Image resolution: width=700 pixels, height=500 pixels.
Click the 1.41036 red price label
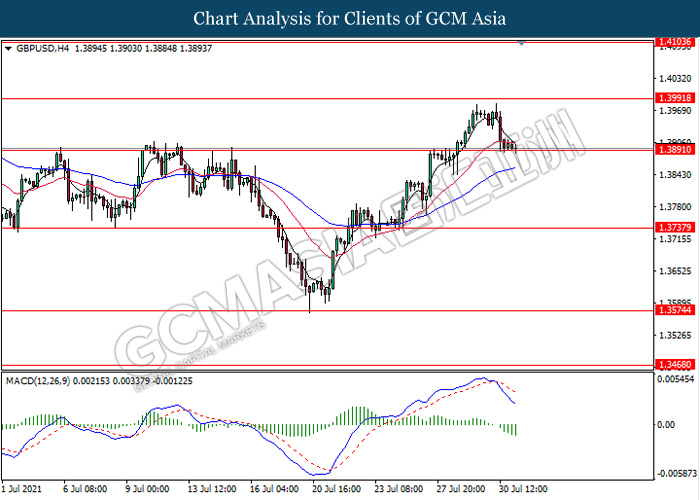tap(675, 42)
